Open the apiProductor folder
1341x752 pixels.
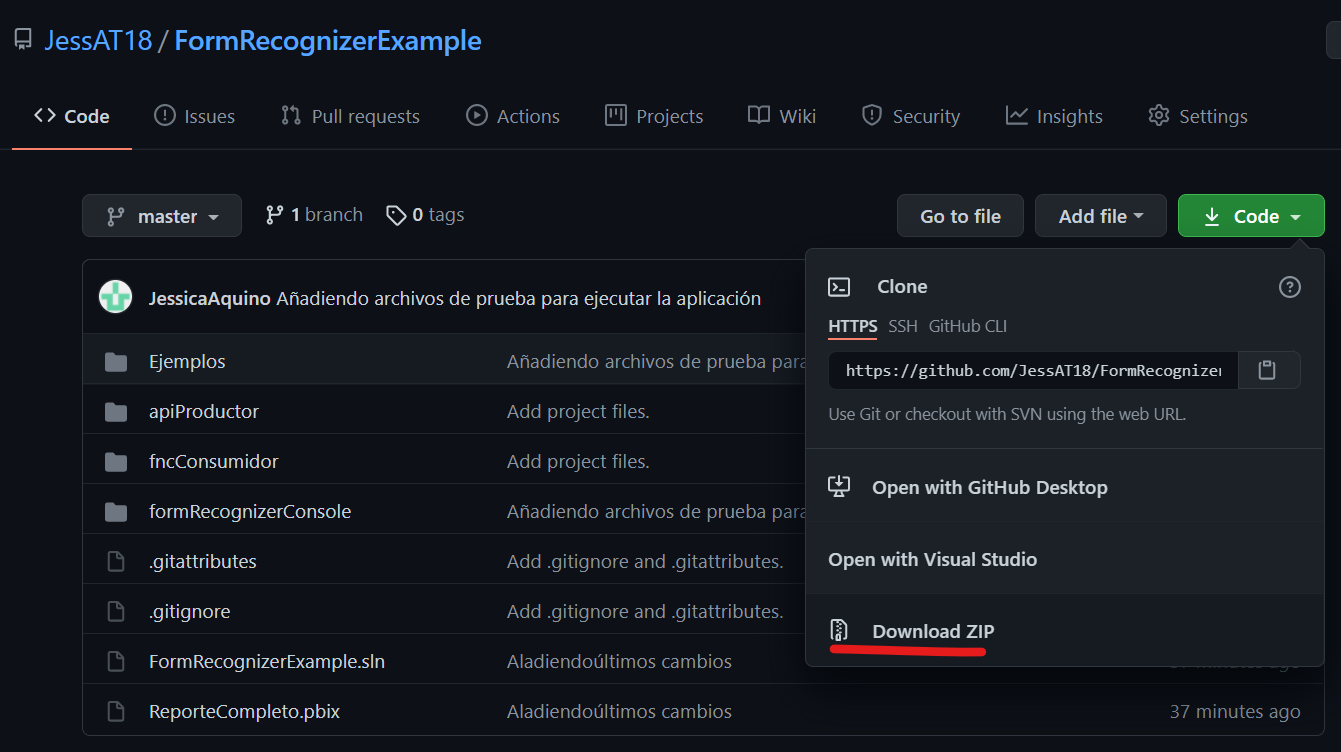204,411
